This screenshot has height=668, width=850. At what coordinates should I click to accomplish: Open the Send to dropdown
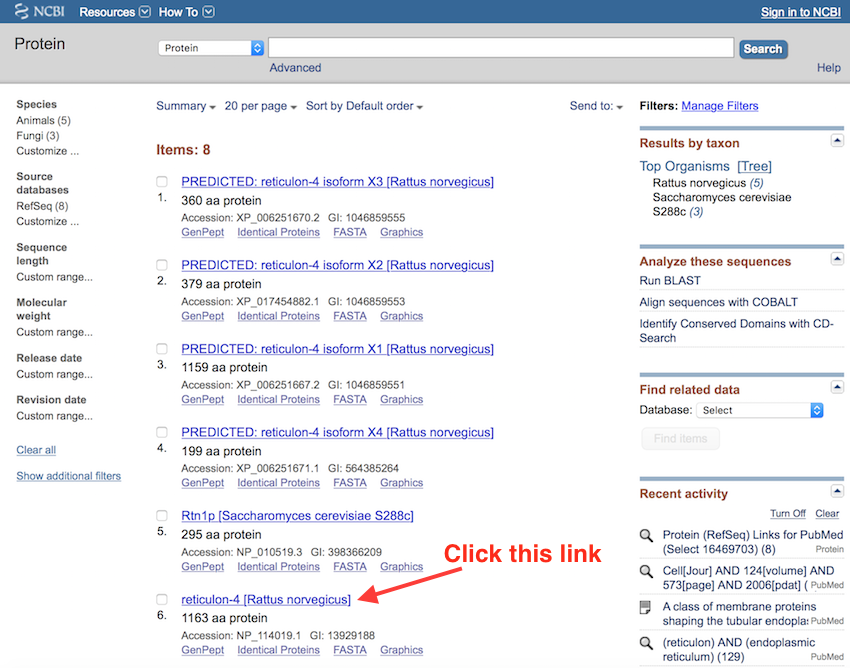pos(596,106)
